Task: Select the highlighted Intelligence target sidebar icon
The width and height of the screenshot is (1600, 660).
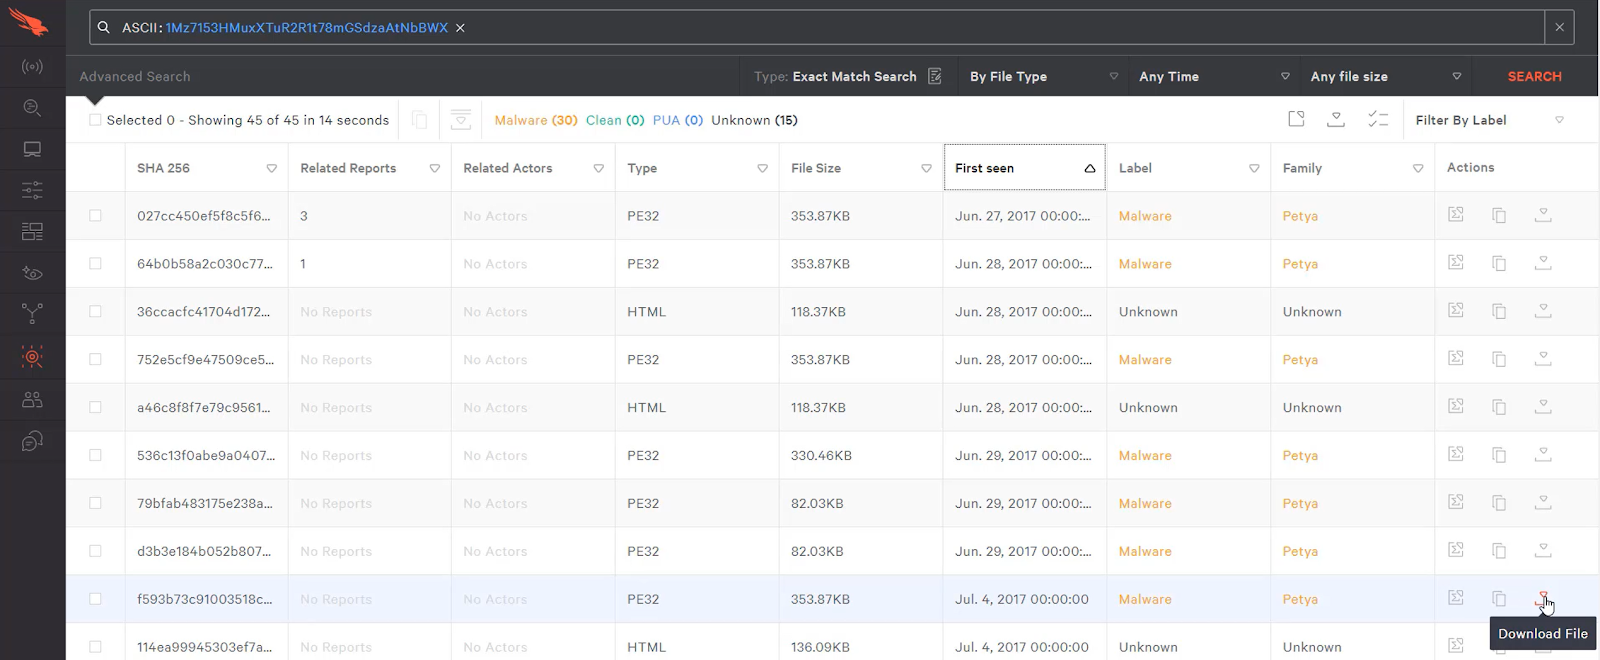Action: point(32,357)
